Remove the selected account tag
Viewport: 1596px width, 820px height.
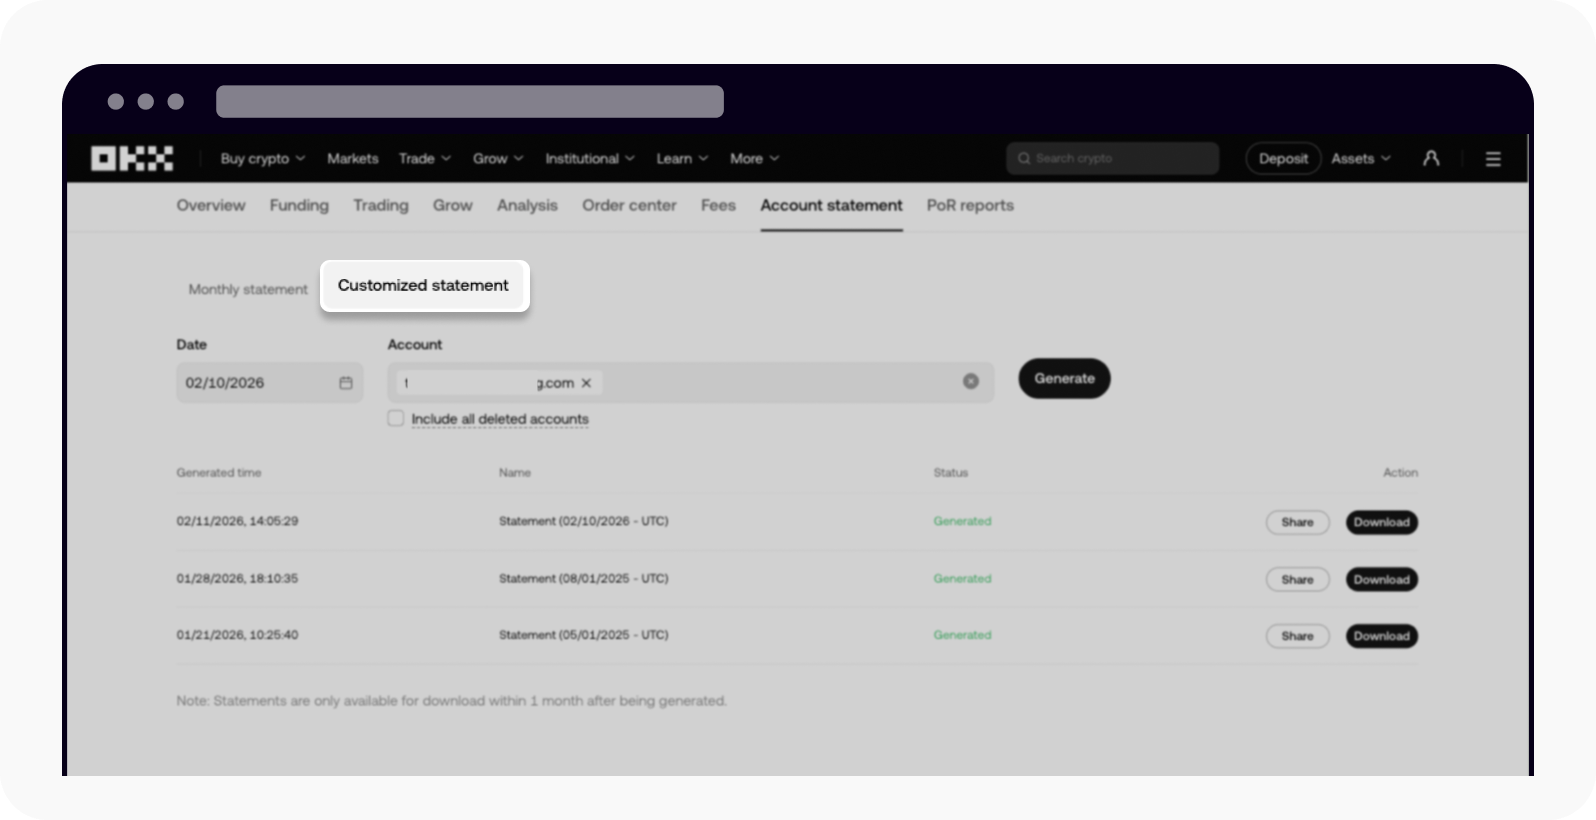pyautogui.click(x=586, y=383)
